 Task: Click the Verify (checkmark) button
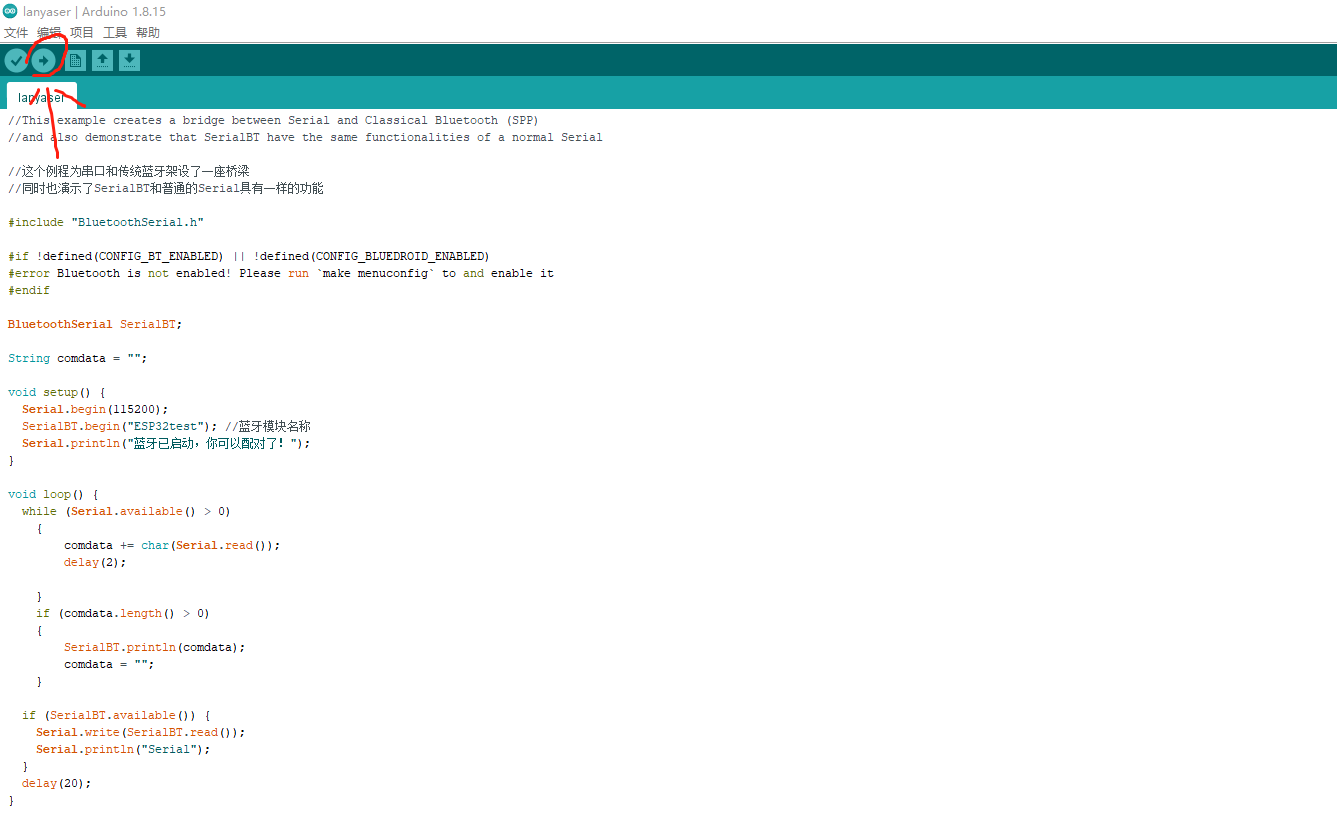[x=16, y=61]
